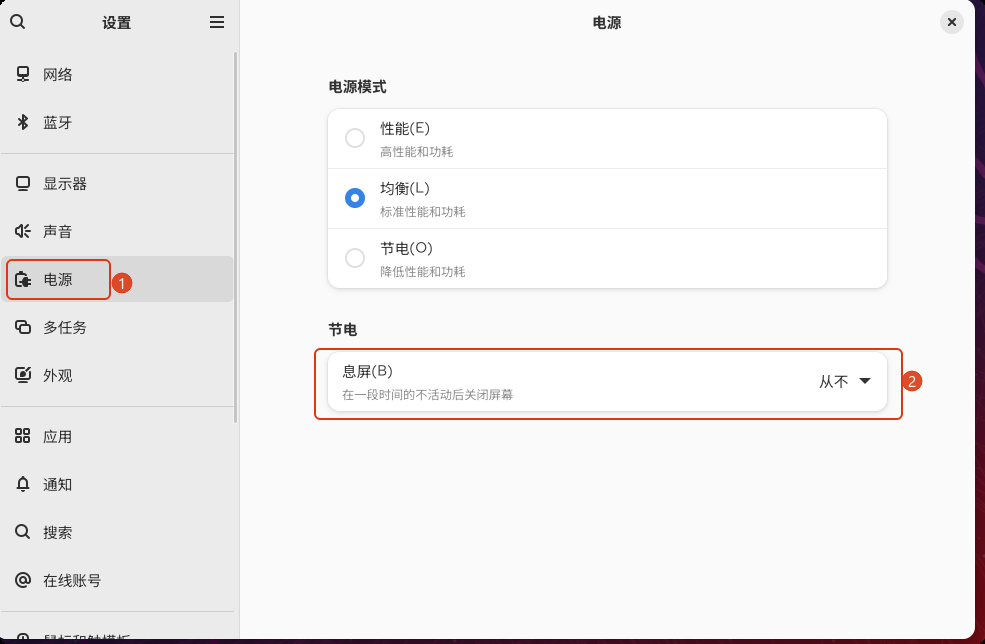
Task: Click the 电源模式 section heading
Action: [357, 87]
